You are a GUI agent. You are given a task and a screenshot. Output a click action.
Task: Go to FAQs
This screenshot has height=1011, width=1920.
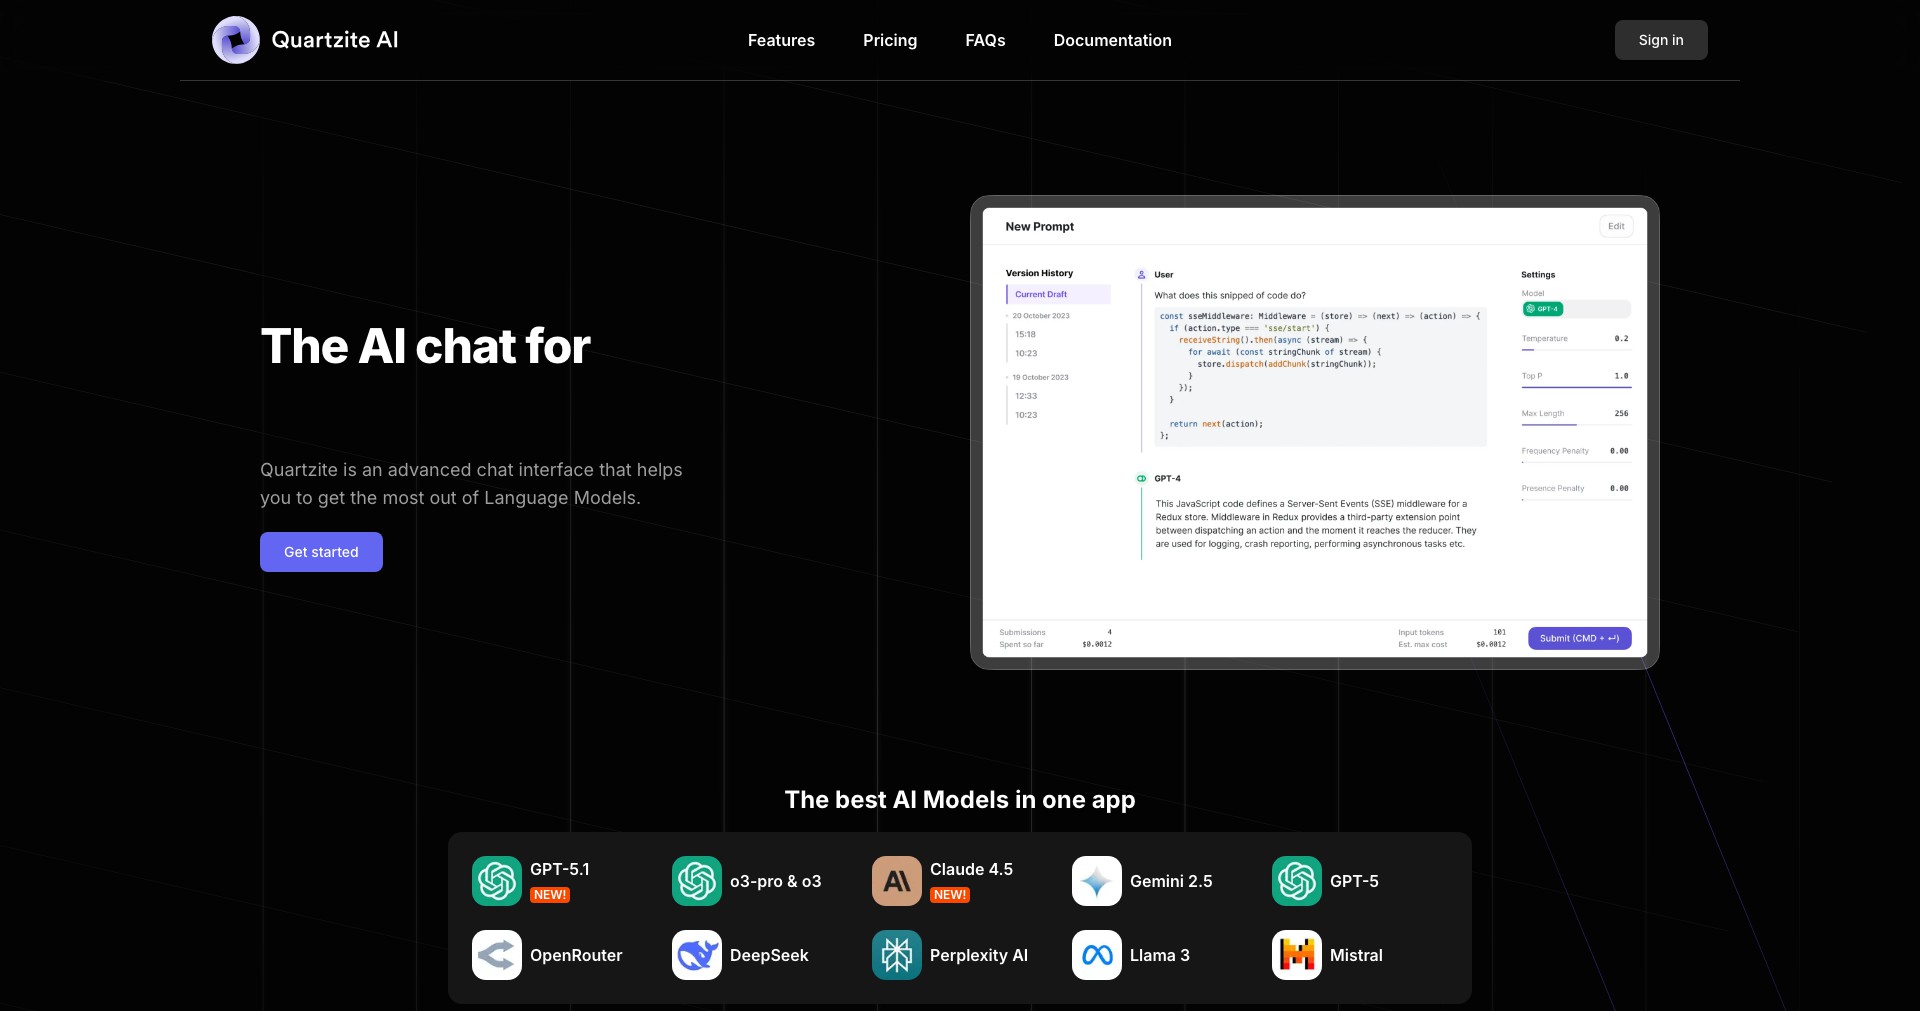click(985, 40)
